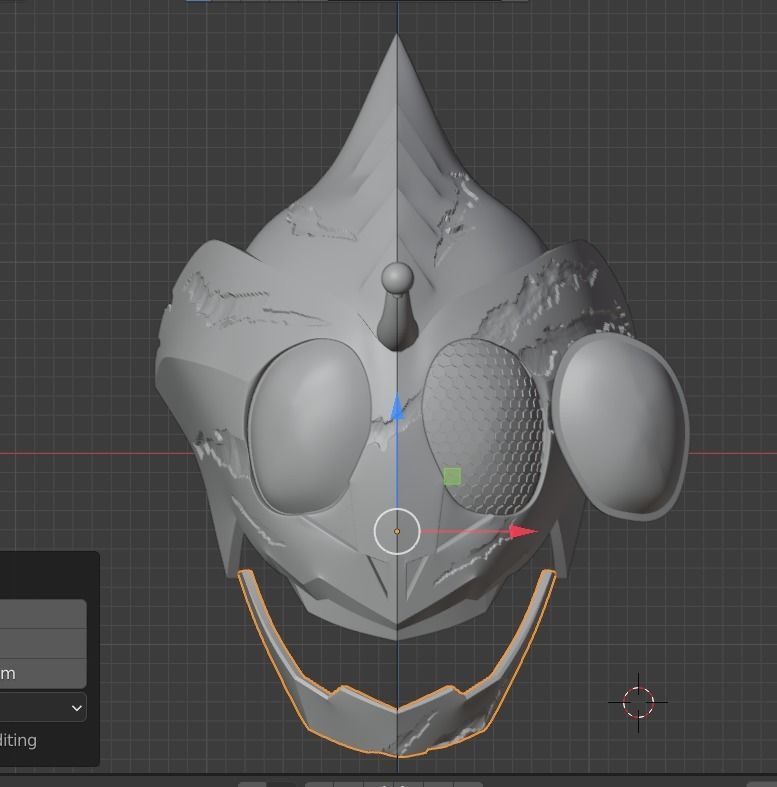
Task: Select the detached eye lens beside the helmet
Action: pos(621,426)
